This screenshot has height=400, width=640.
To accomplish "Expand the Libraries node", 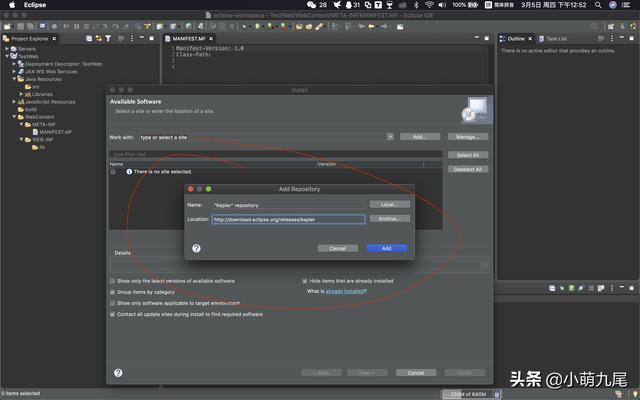I will [x=22, y=94].
